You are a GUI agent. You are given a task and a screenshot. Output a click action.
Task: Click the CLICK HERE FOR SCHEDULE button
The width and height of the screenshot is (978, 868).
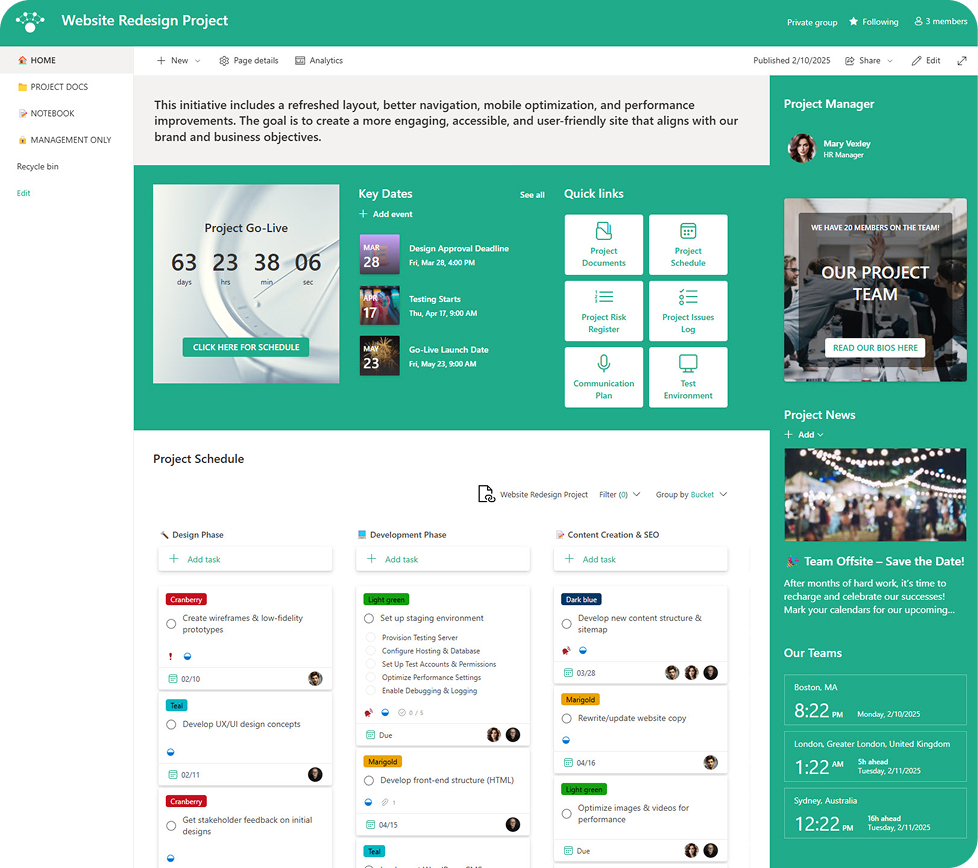point(246,347)
